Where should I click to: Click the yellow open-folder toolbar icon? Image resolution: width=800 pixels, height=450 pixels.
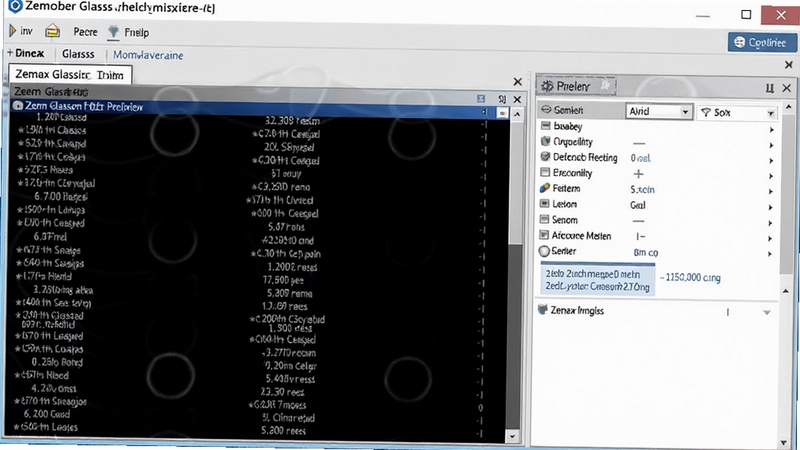(52, 32)
